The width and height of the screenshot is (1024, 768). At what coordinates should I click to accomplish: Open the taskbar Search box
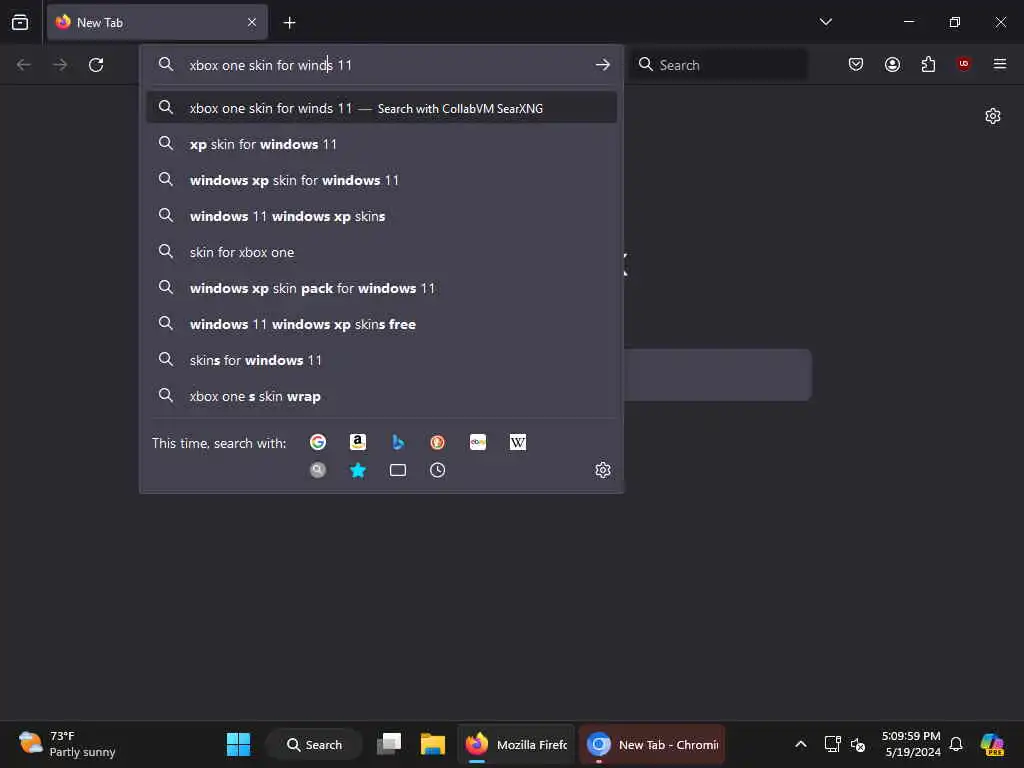click(314, 744)
